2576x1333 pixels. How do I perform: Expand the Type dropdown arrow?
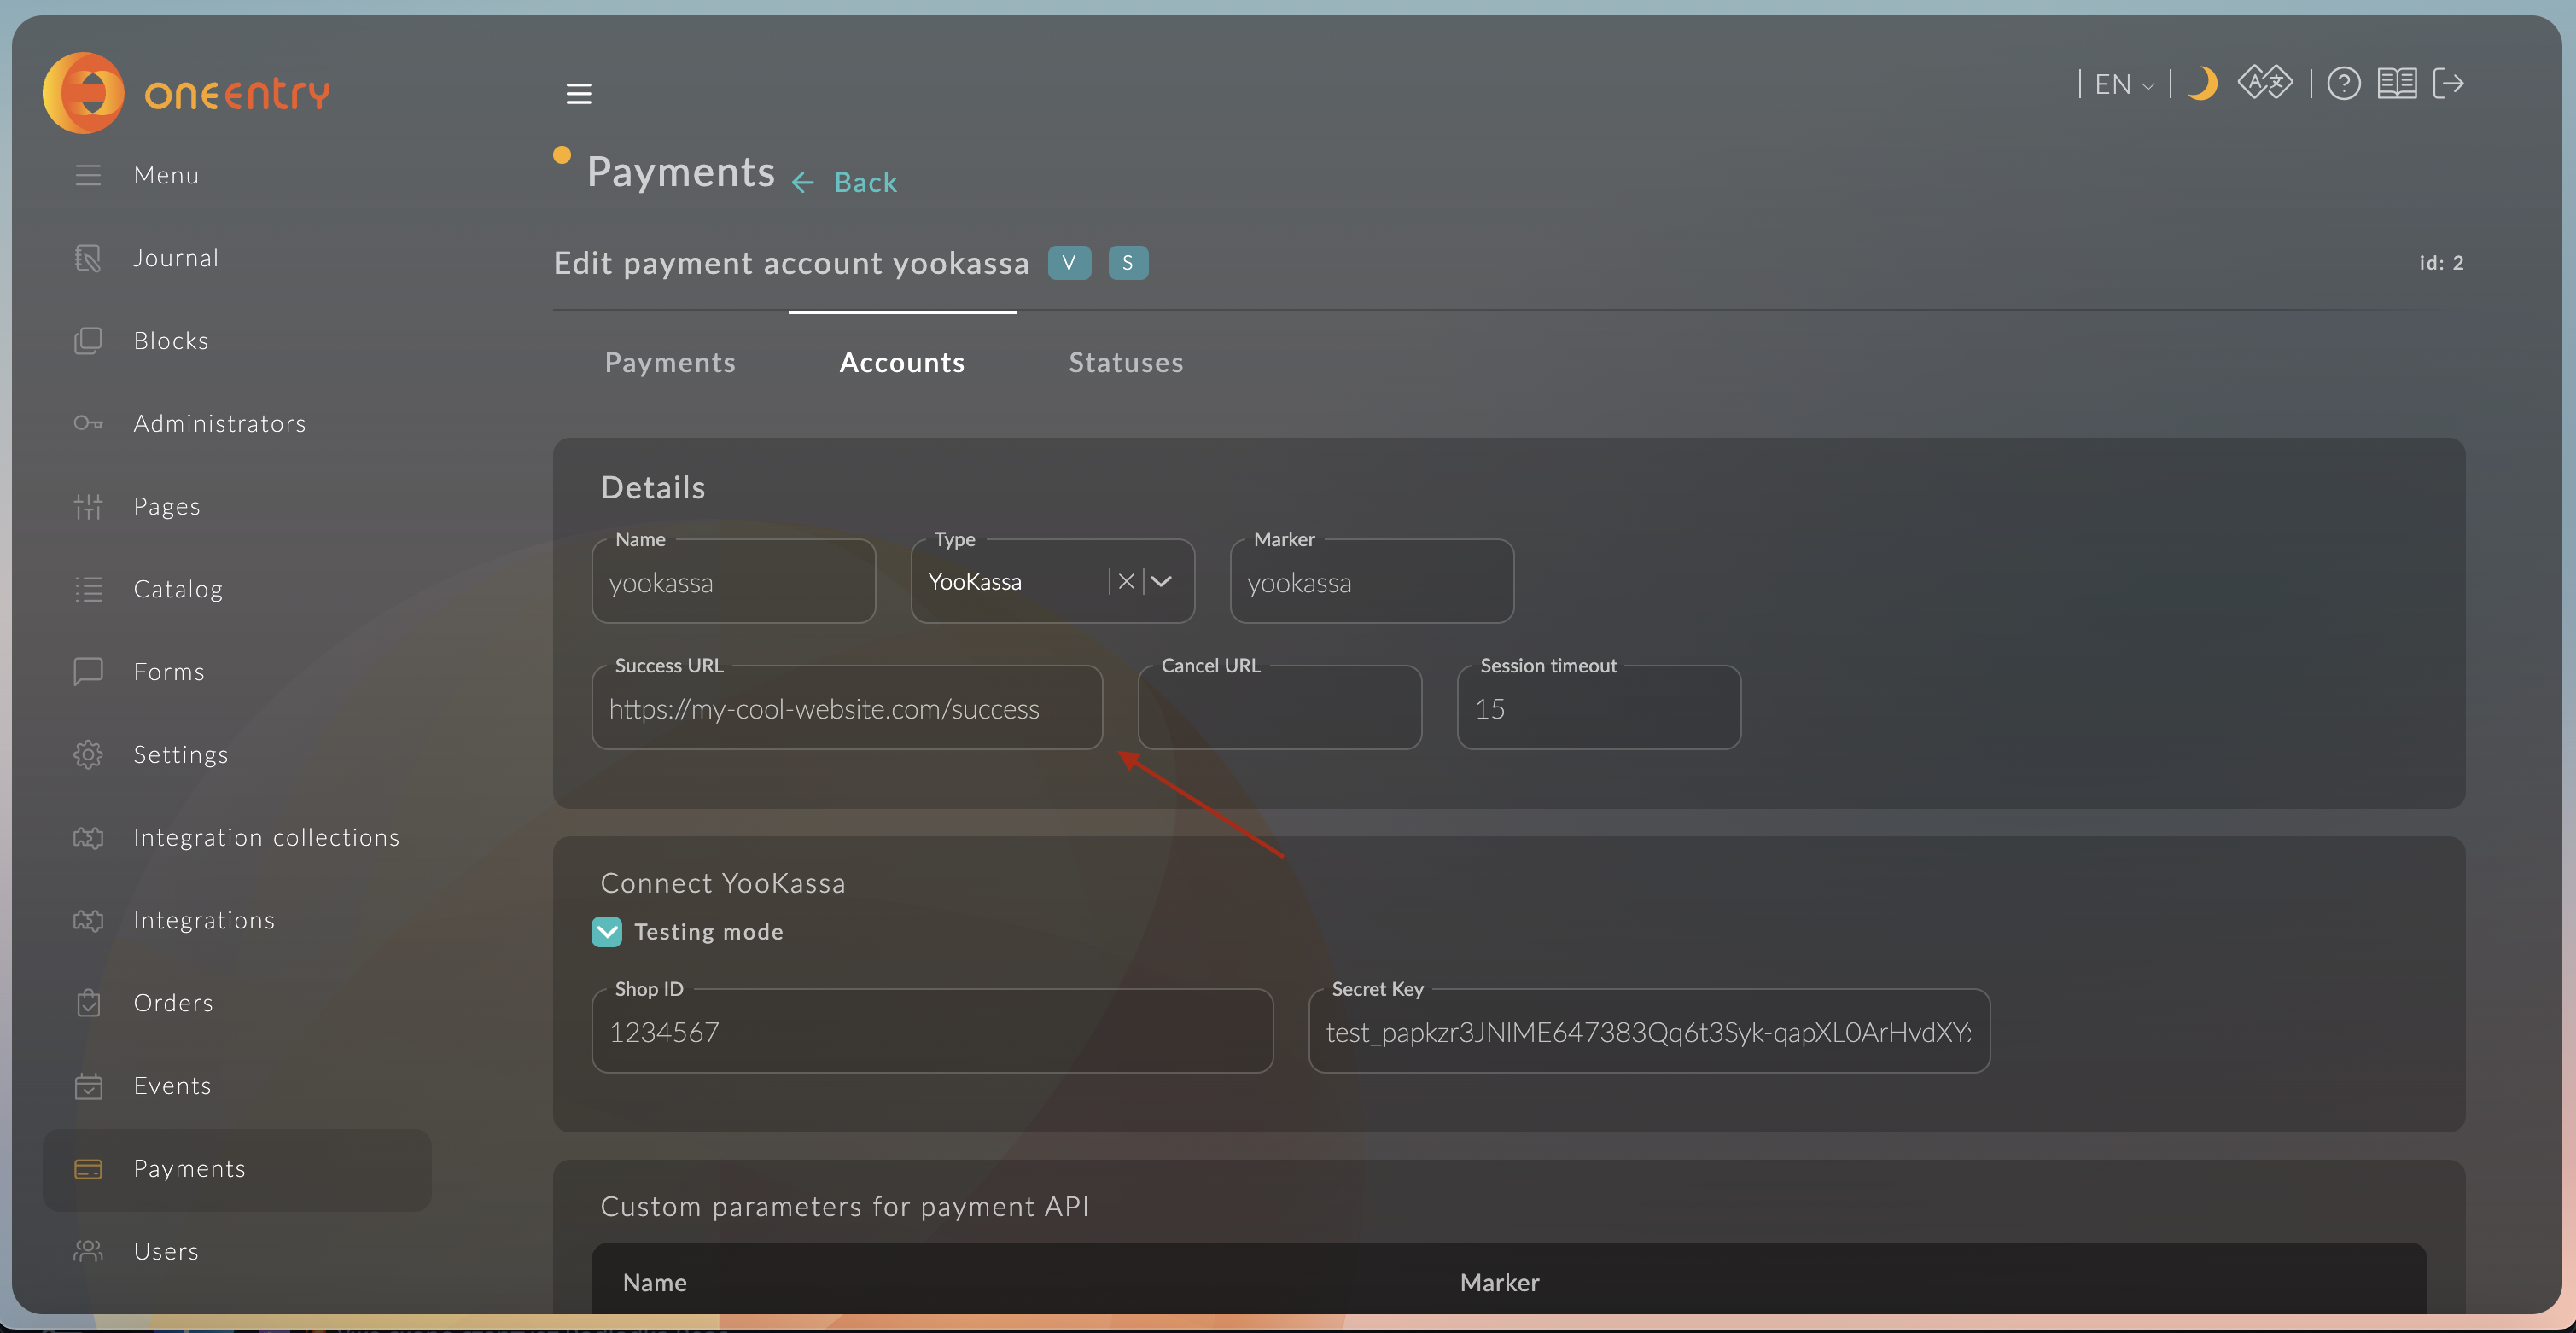pos(1161,581)
